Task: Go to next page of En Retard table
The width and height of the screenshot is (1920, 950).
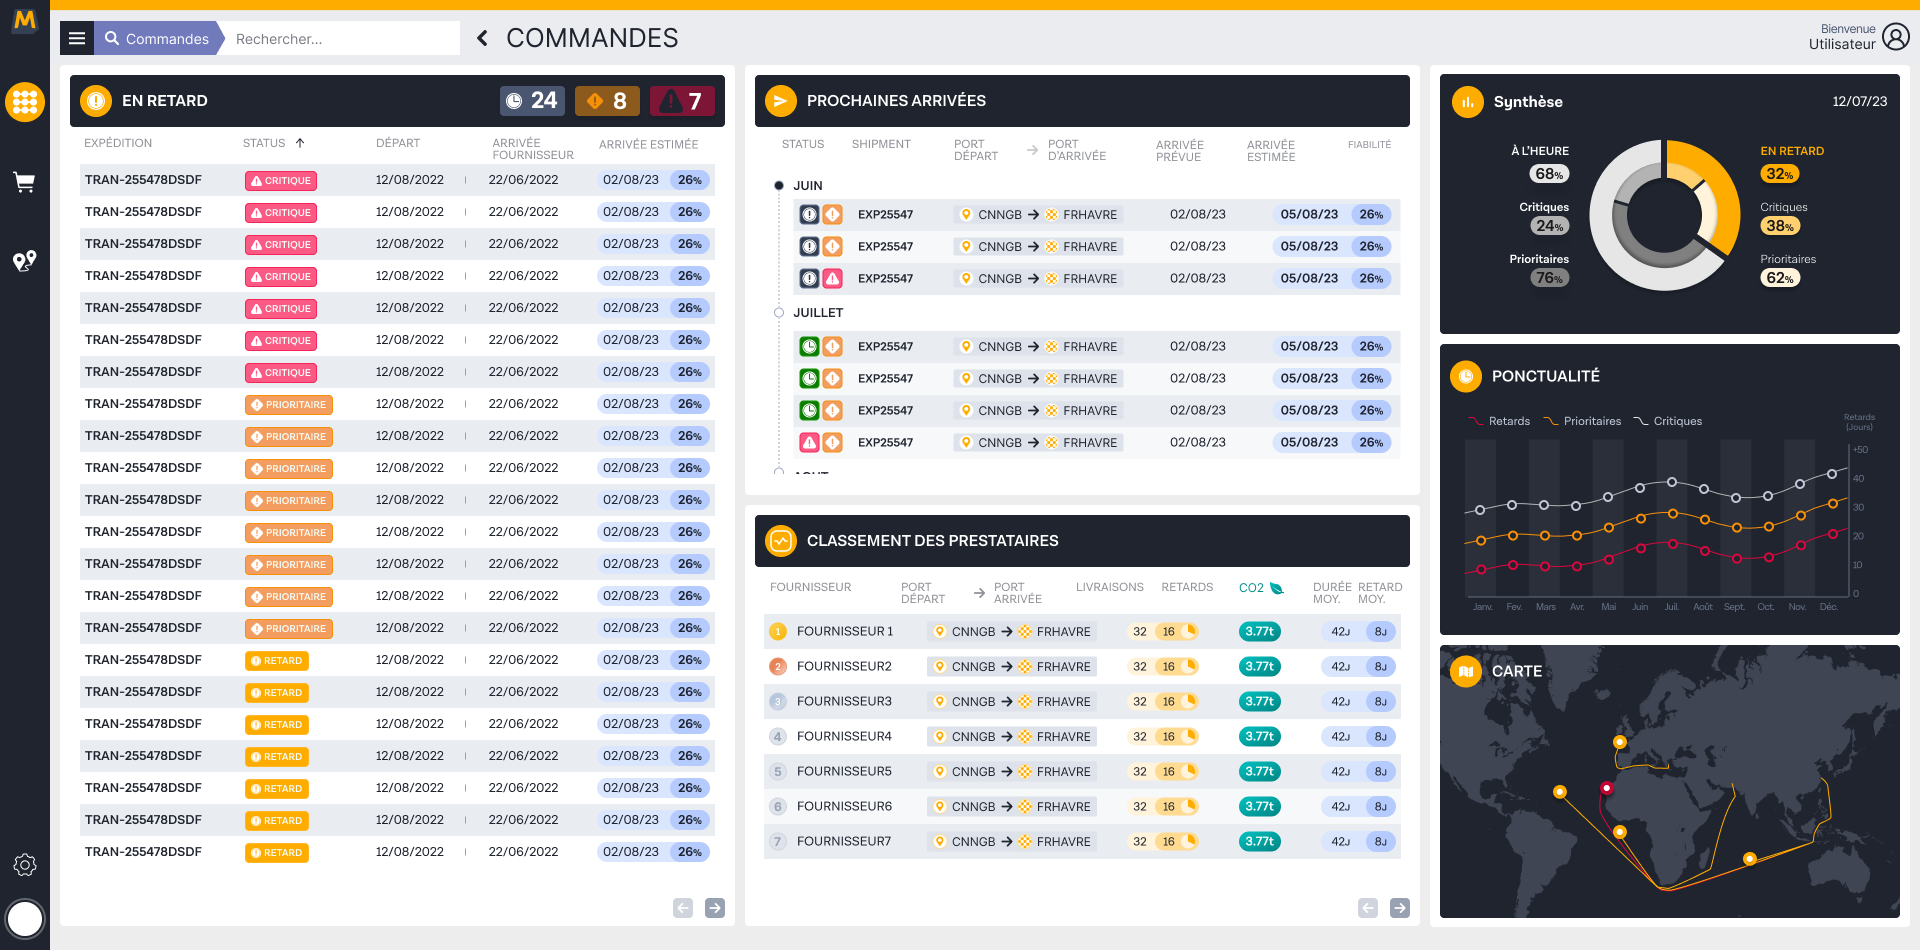Action: [715, 908]
